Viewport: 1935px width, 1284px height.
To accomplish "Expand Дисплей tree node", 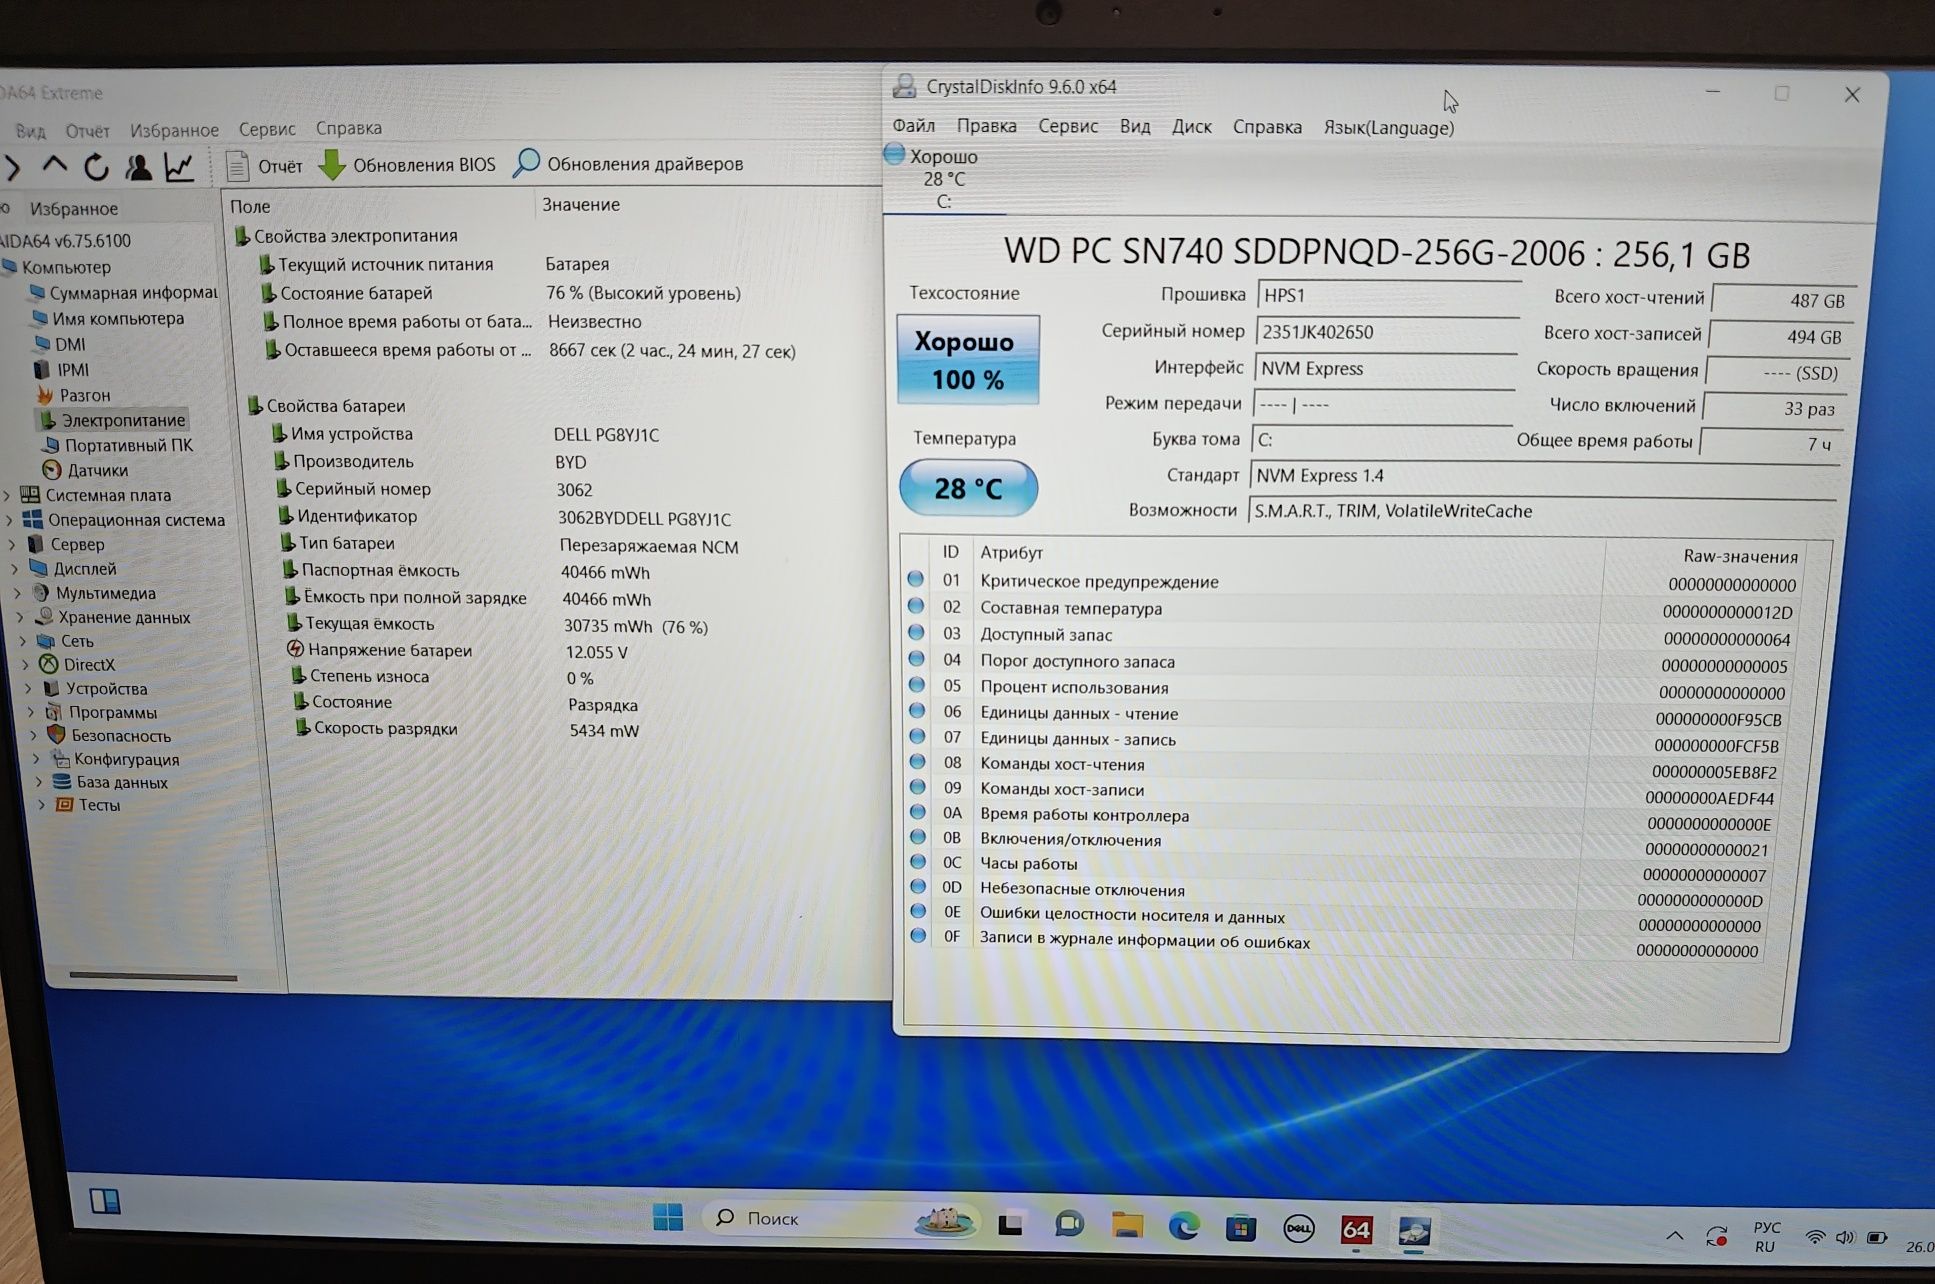I will pos(14,569).
